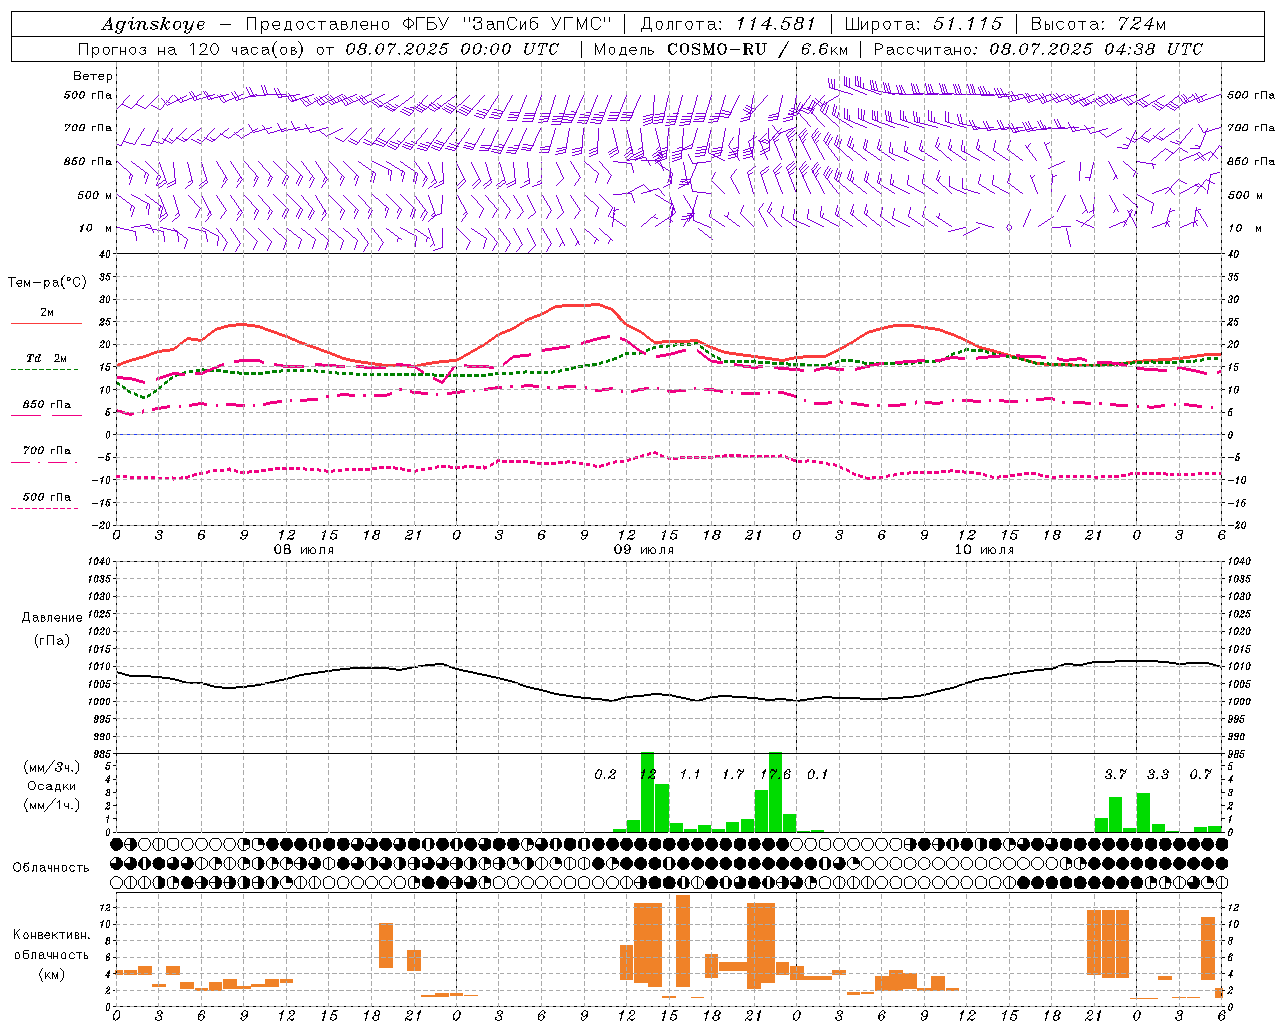
Task: Click the '500 гПа' legend entry in temperature panel
Action: (47, 497)
